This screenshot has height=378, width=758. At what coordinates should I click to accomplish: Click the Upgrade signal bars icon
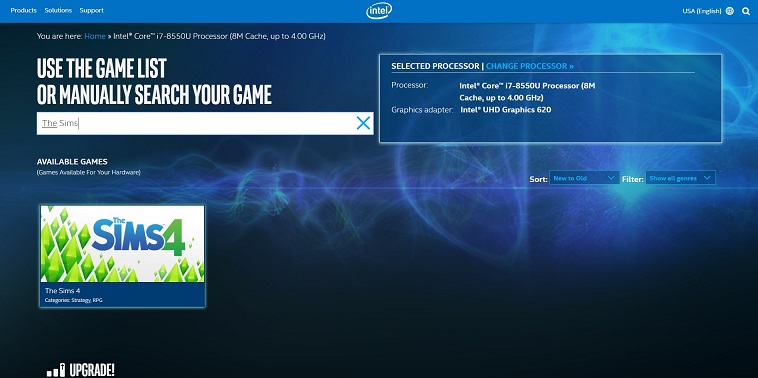point(56,370)
